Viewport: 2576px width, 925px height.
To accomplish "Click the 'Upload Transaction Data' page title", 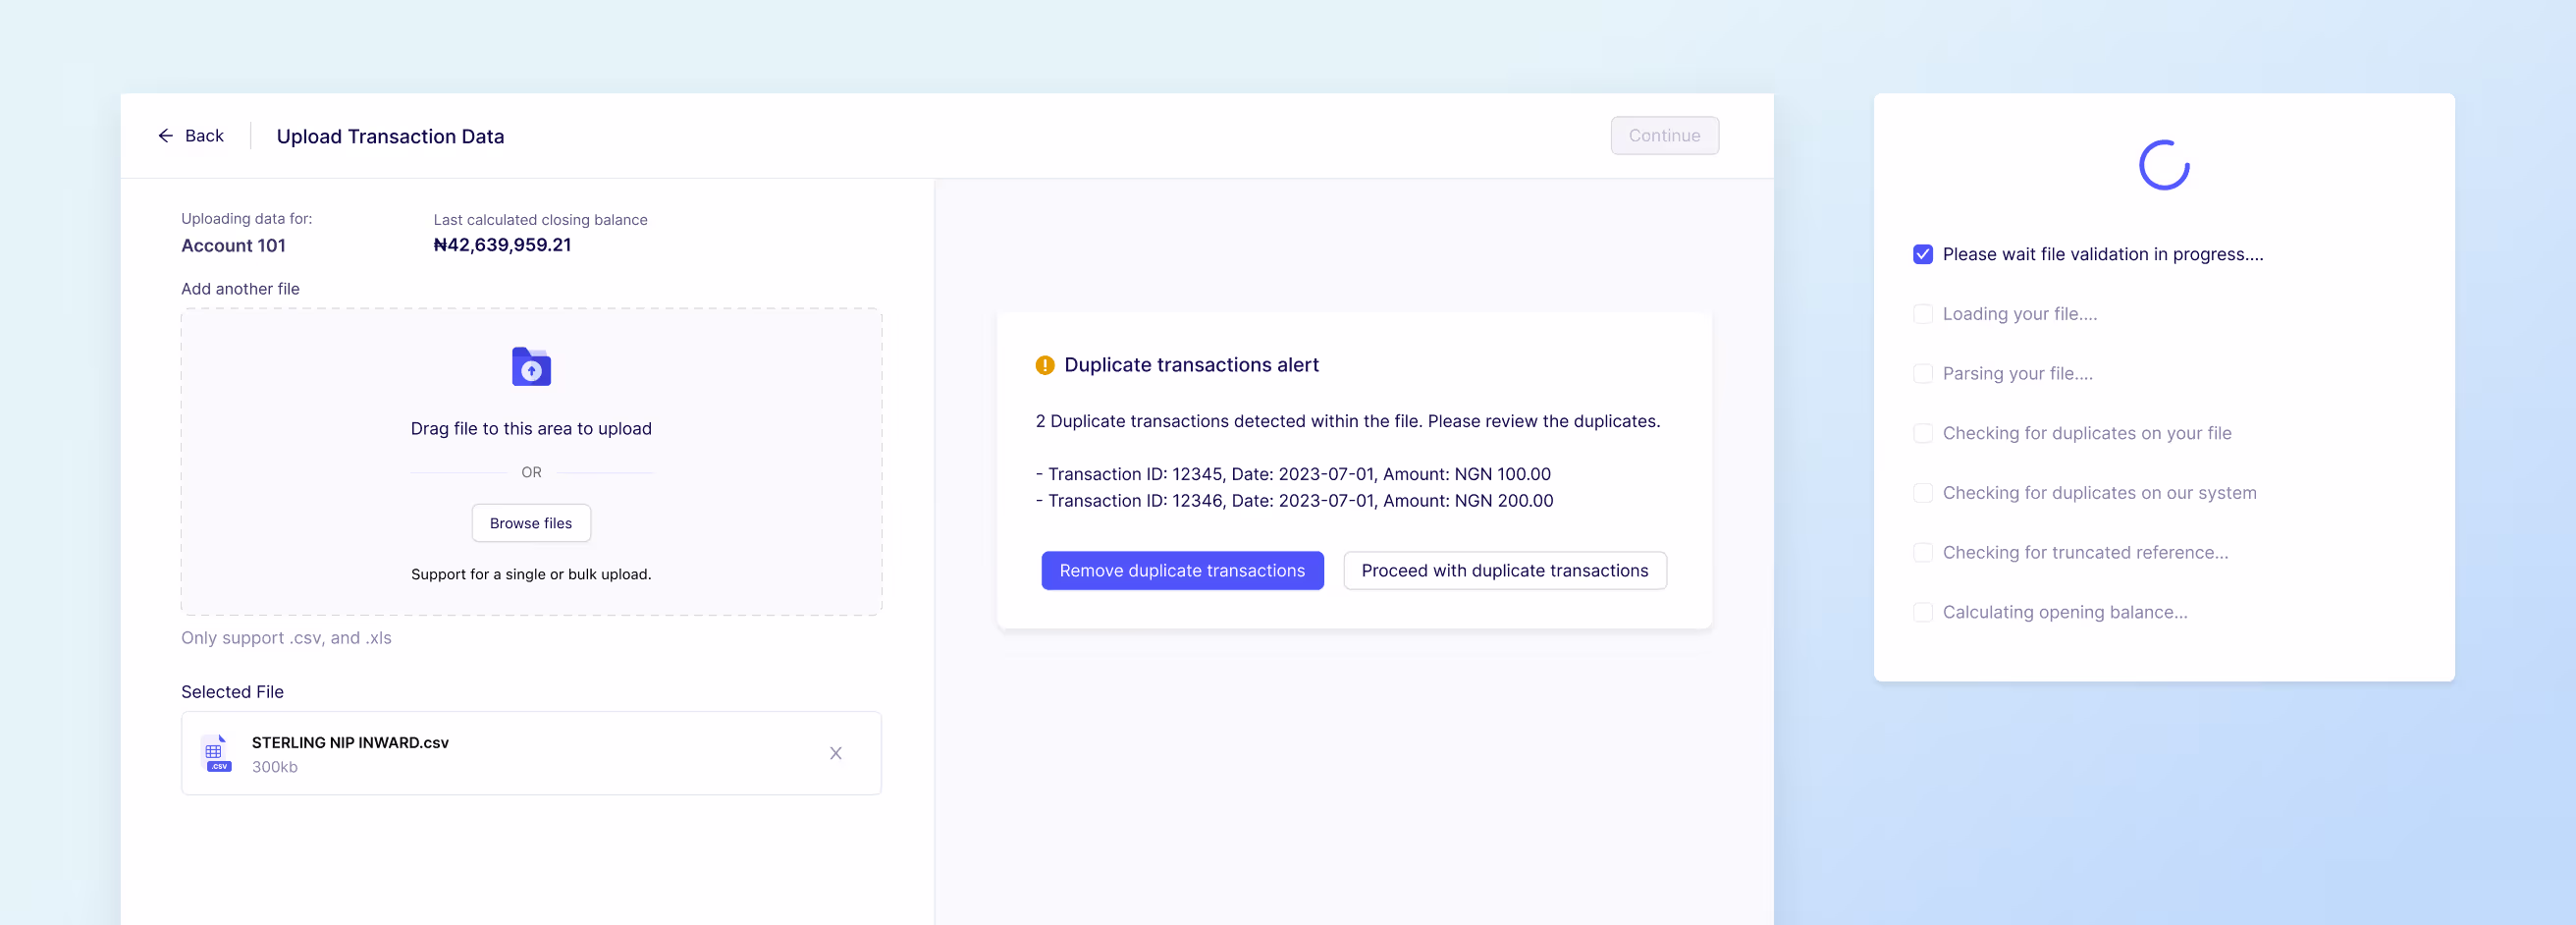I will (x=390, y=137).
